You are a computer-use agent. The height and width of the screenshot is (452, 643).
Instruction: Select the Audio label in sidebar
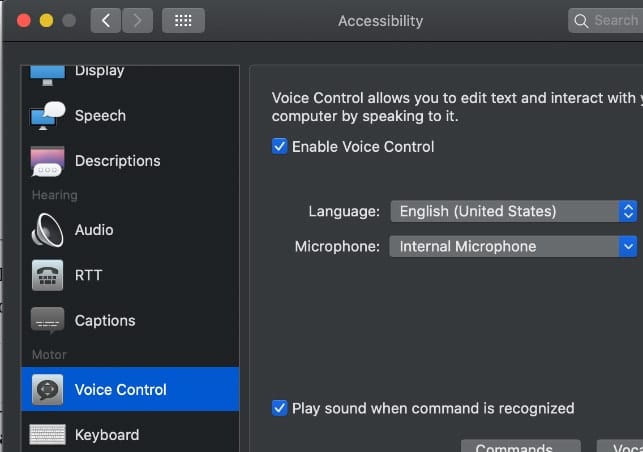click(x=94, y=230)
